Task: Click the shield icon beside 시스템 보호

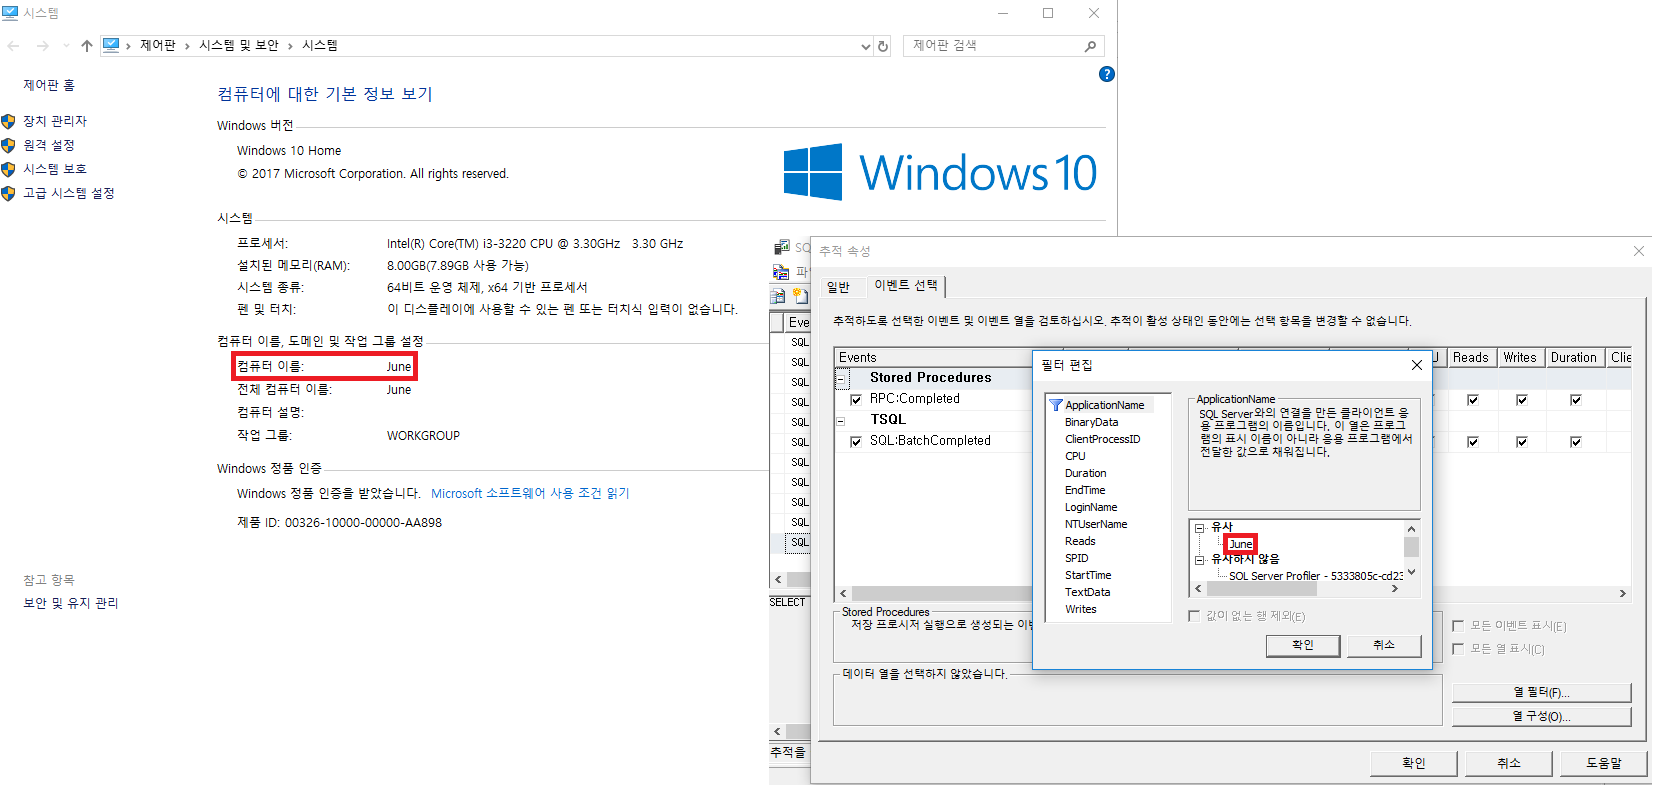Action: (x=9, y=169)
